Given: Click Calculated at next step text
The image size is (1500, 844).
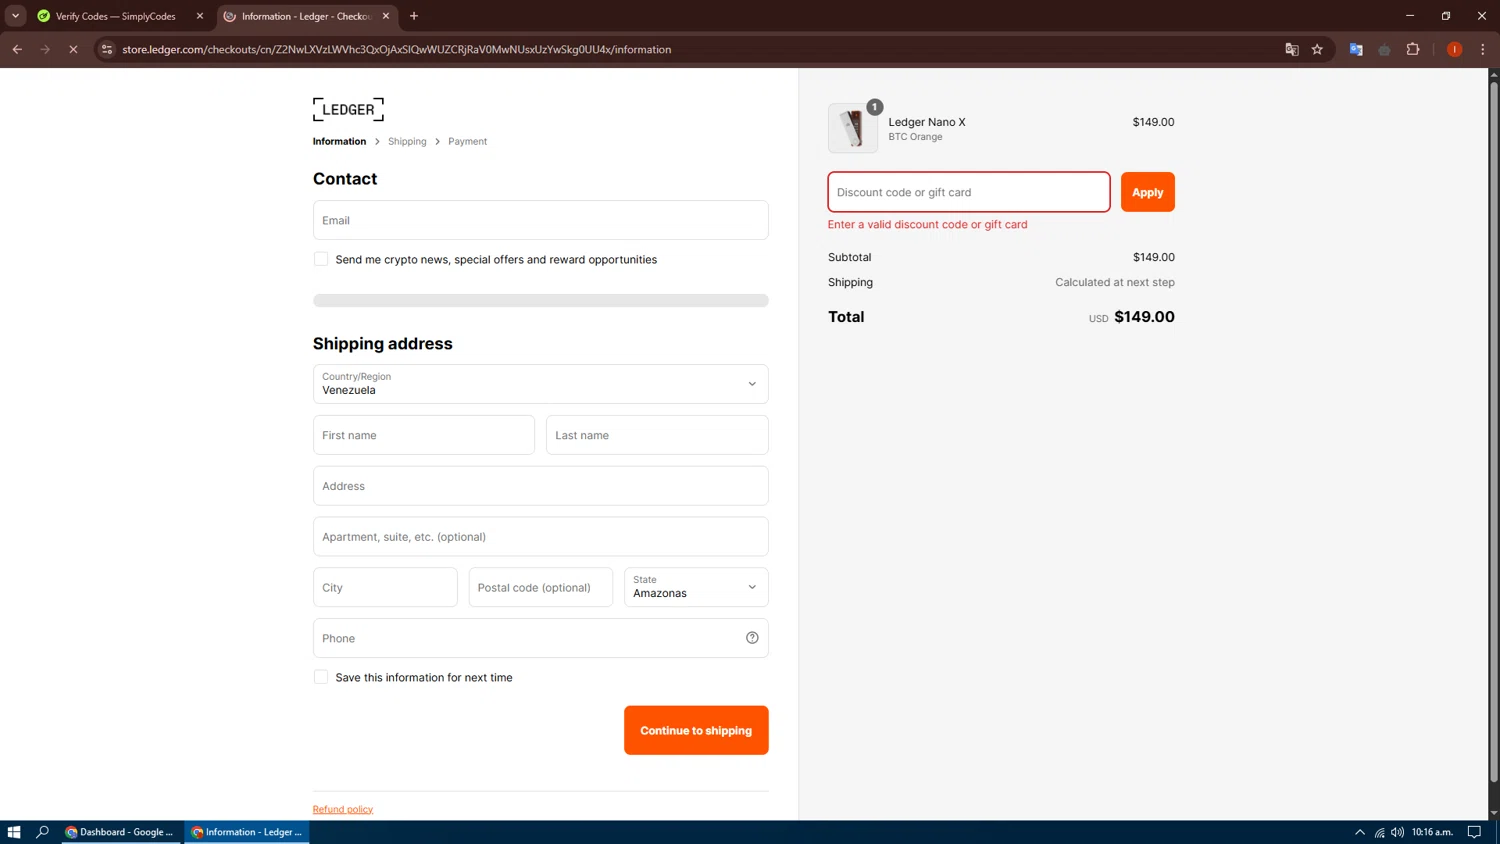Looking at the screenshot, I should click(x=1115, y=282).
